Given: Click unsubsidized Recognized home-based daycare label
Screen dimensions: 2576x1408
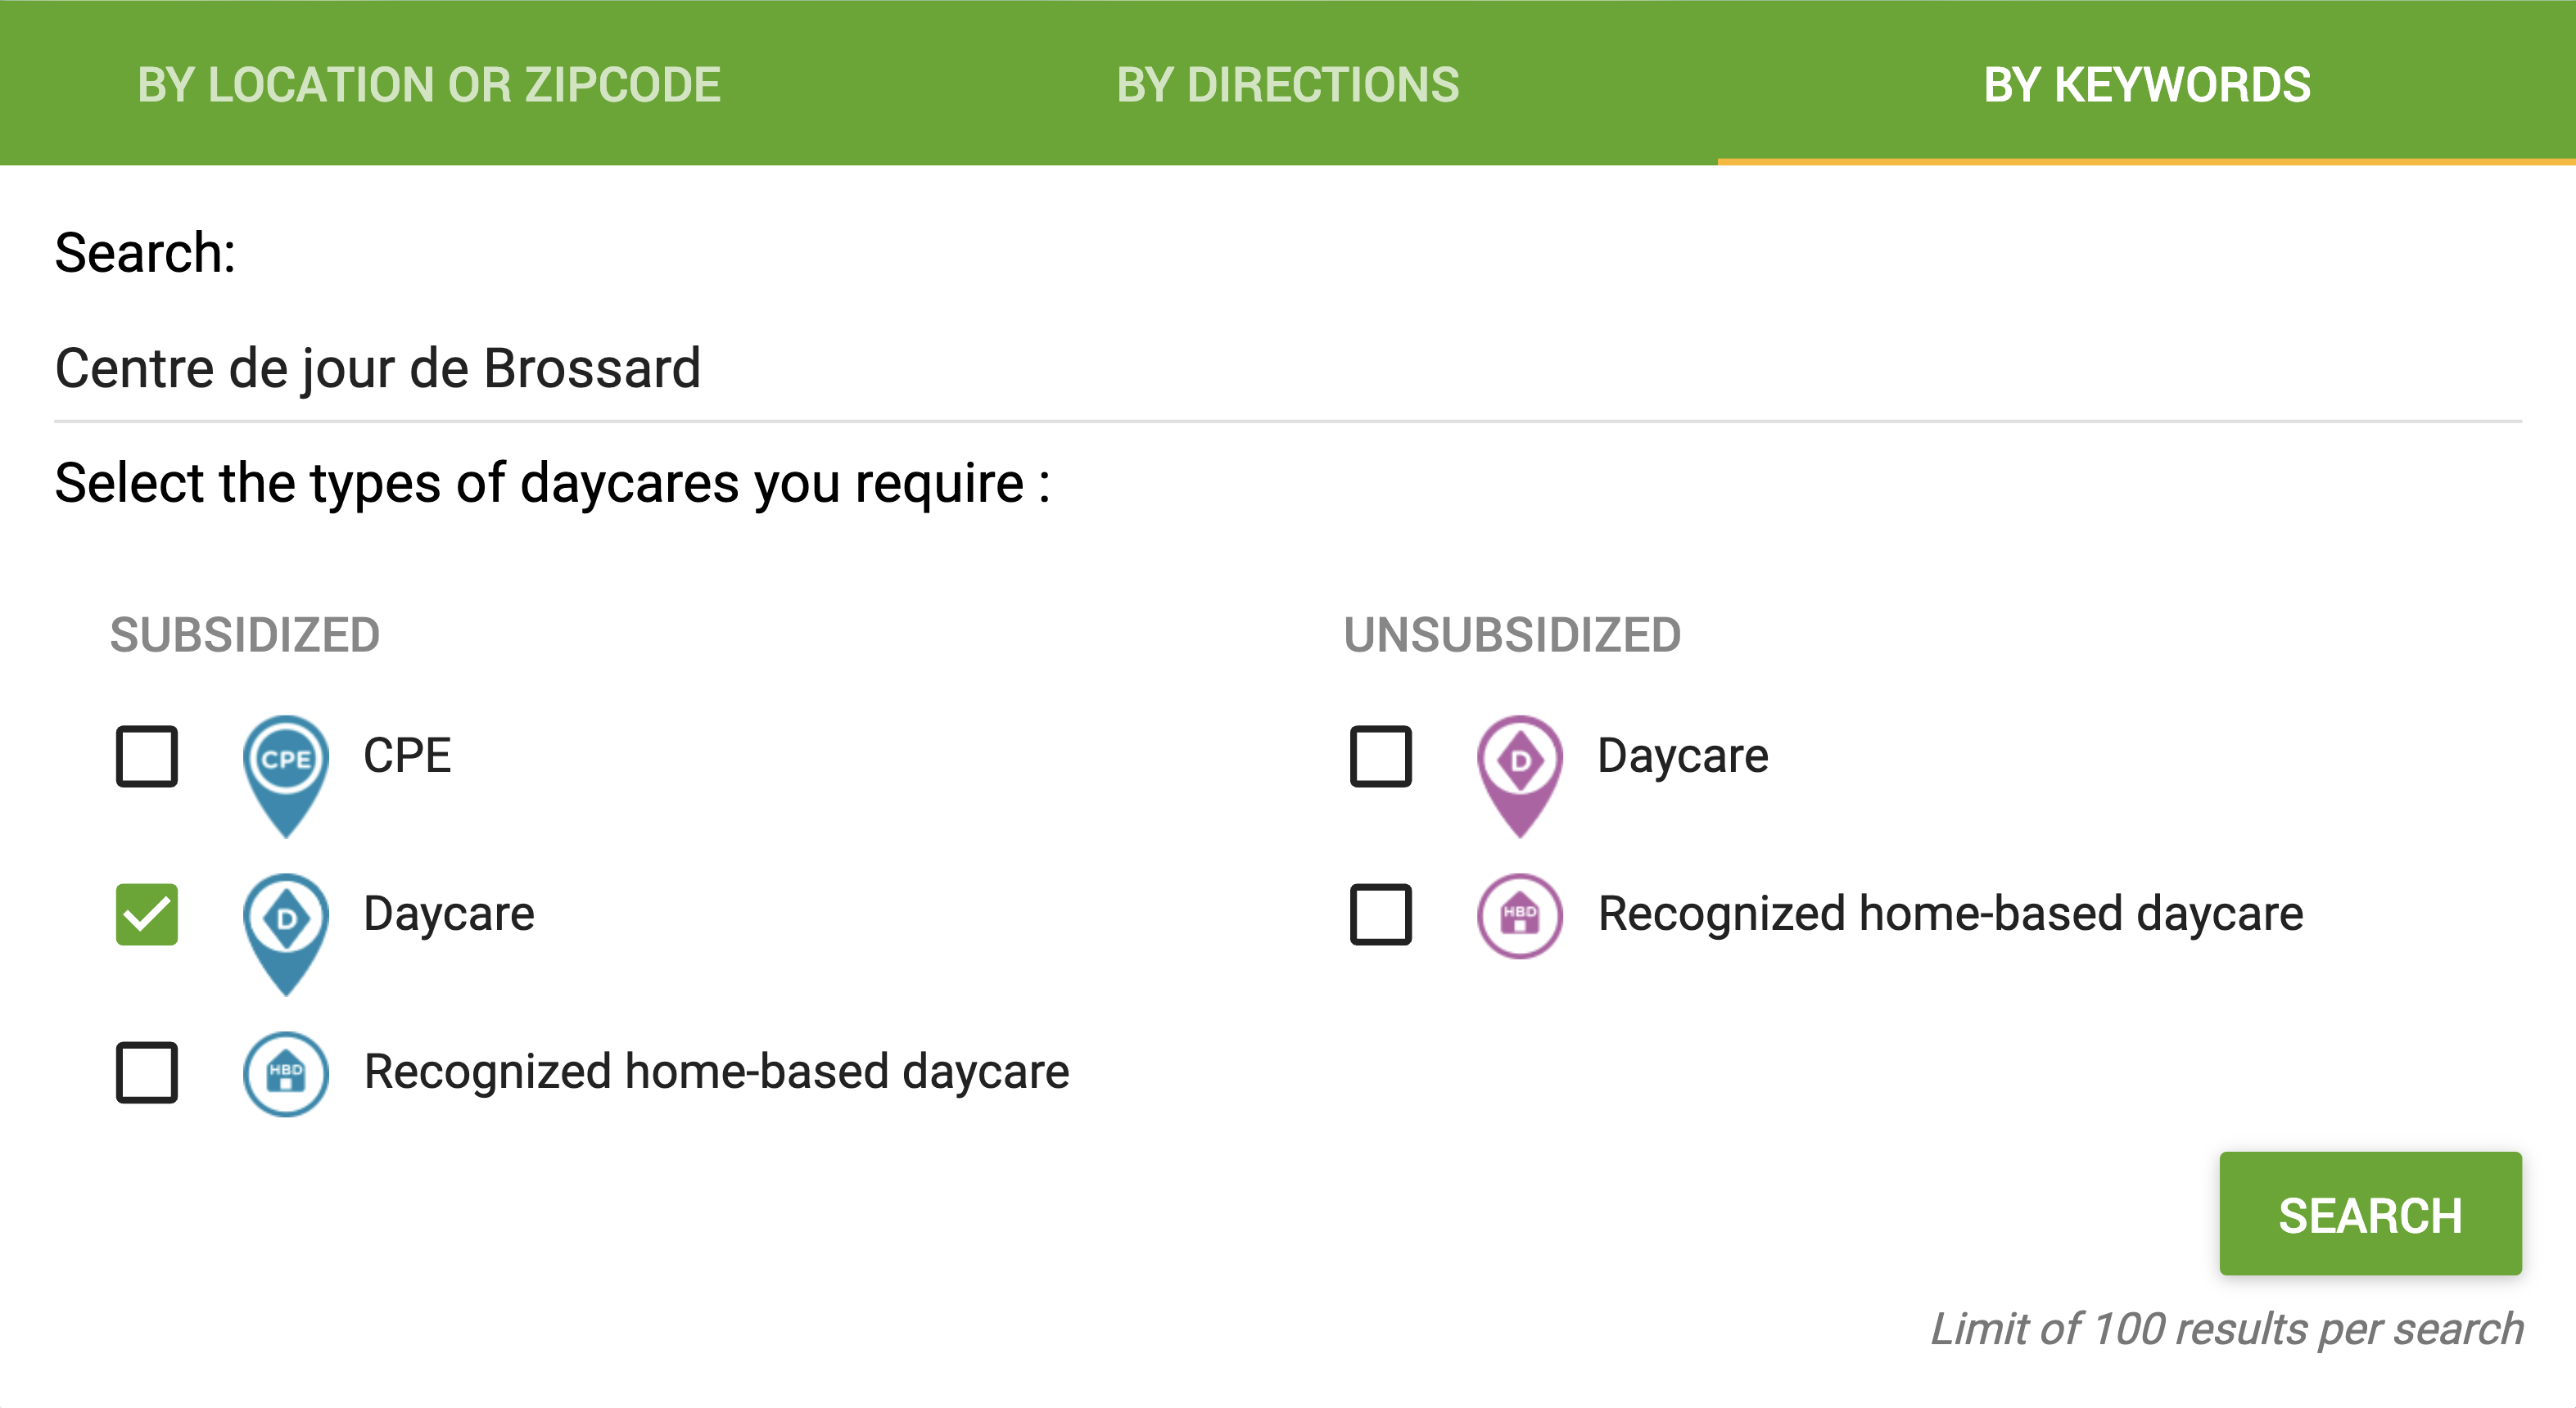Looking at the screenshot, I should tap(1950, 914).
